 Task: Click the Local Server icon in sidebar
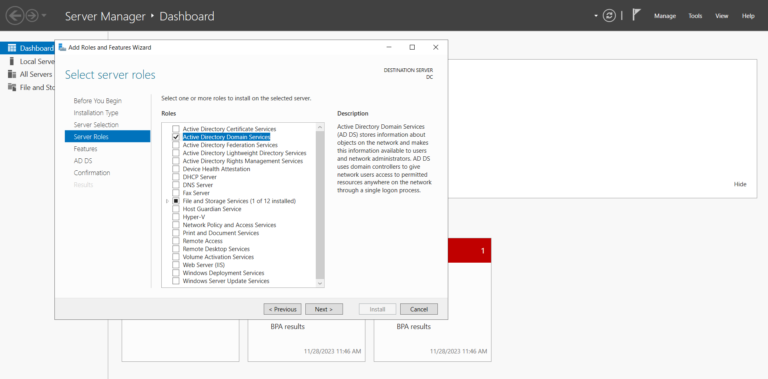point(12,61)
